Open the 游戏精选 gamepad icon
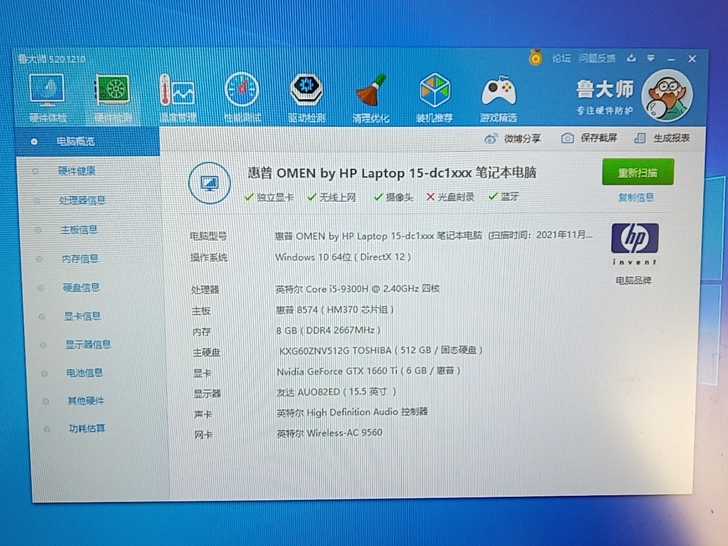 (x=498, y=98)
